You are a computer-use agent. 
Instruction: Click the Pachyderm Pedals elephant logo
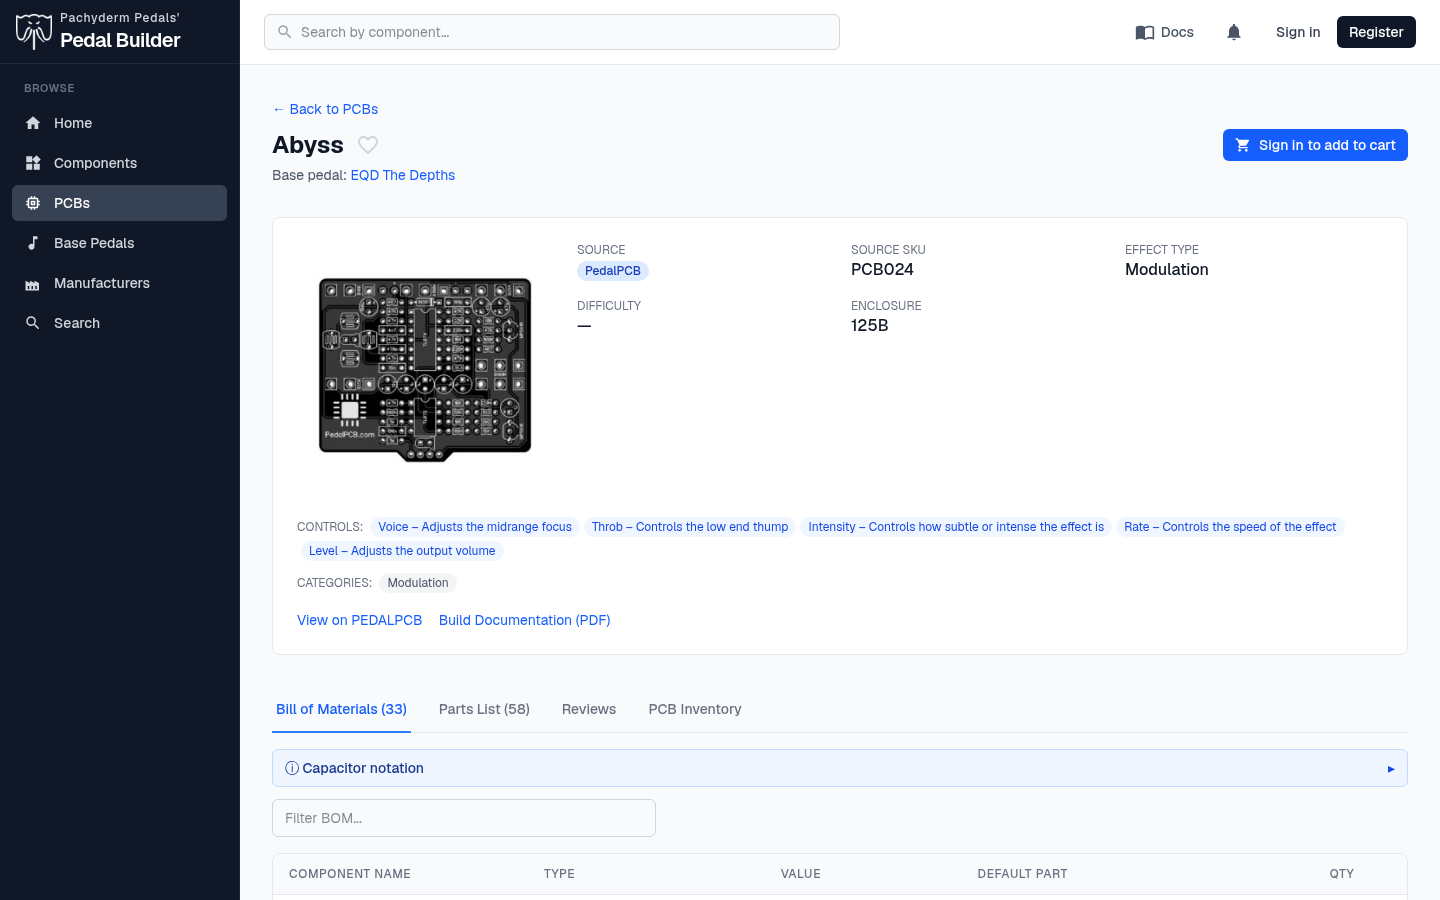(x=34, y=32)
